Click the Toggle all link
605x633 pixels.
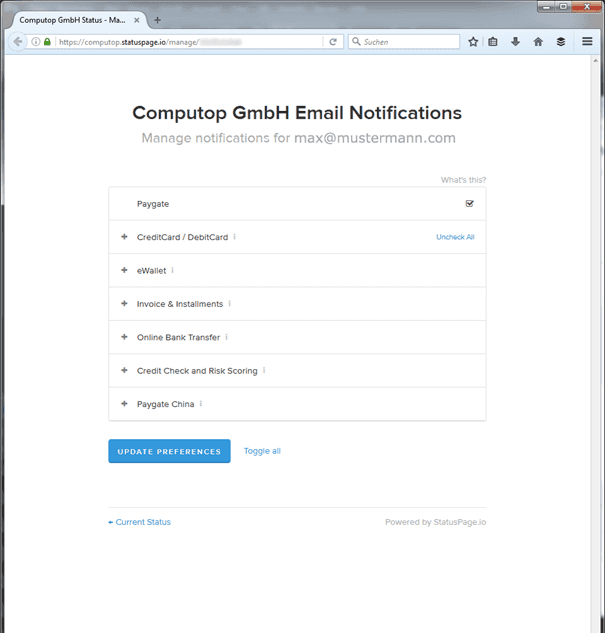(x=262, y=451)
